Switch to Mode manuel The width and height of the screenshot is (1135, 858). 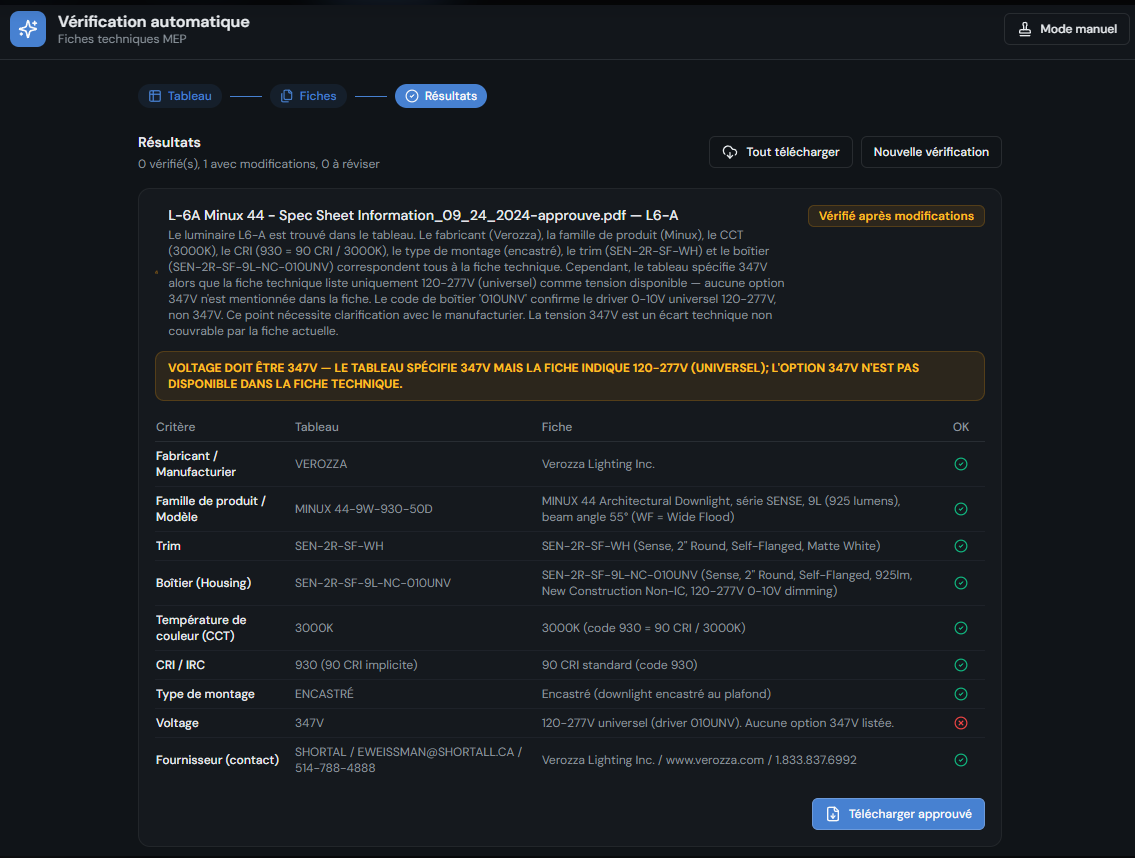coord(1066,29)
